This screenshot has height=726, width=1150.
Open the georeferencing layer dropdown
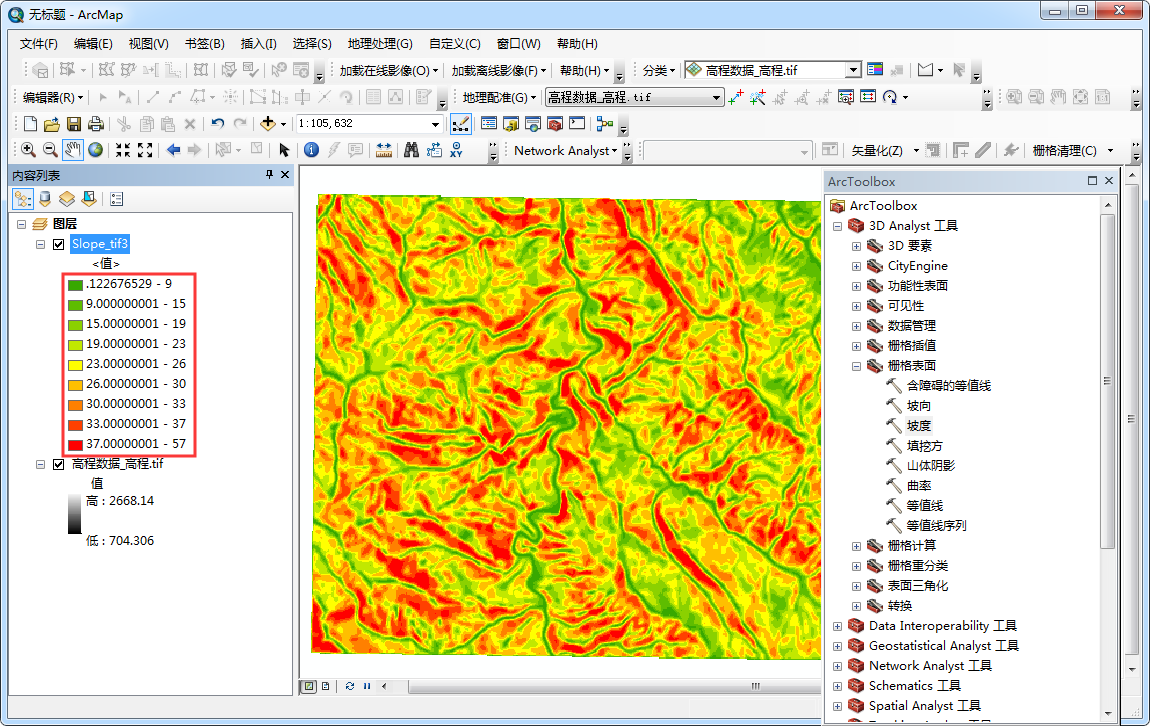pyautogui.click(x=716, y=97)
